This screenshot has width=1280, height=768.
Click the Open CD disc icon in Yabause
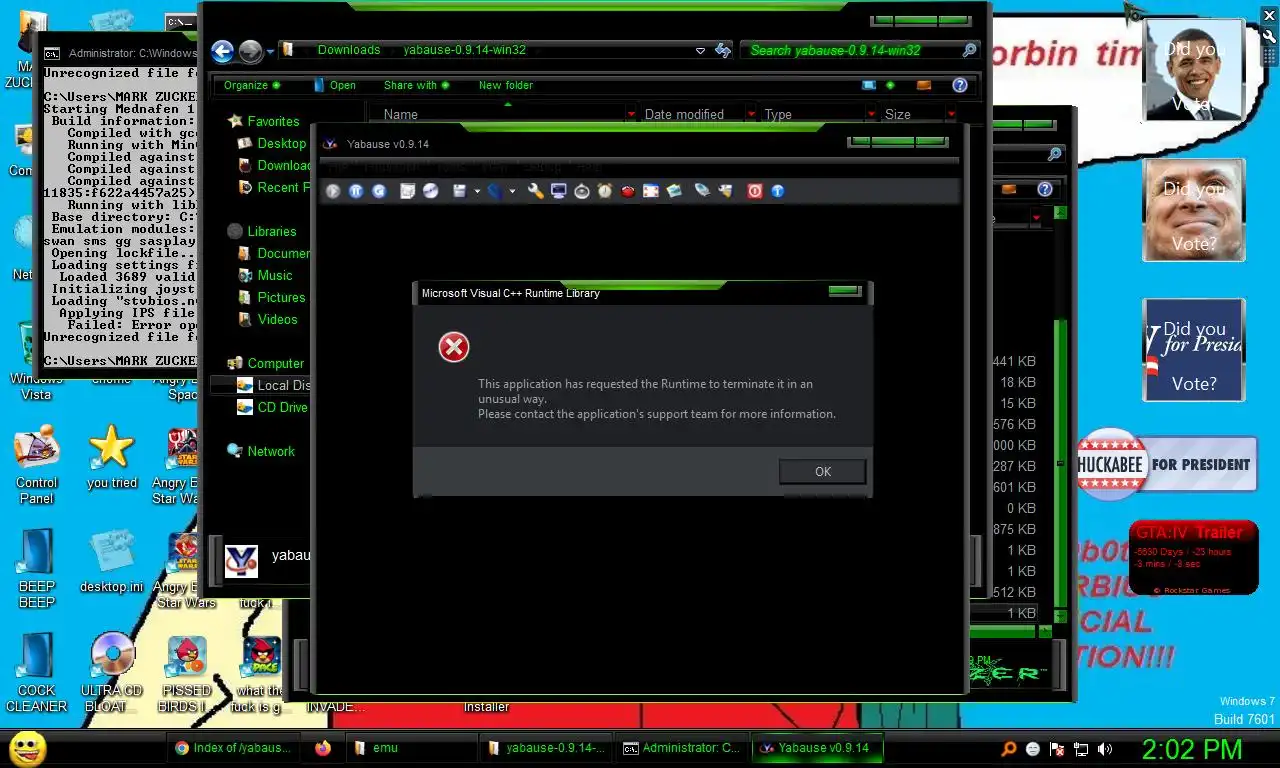[x=430, y=191]
